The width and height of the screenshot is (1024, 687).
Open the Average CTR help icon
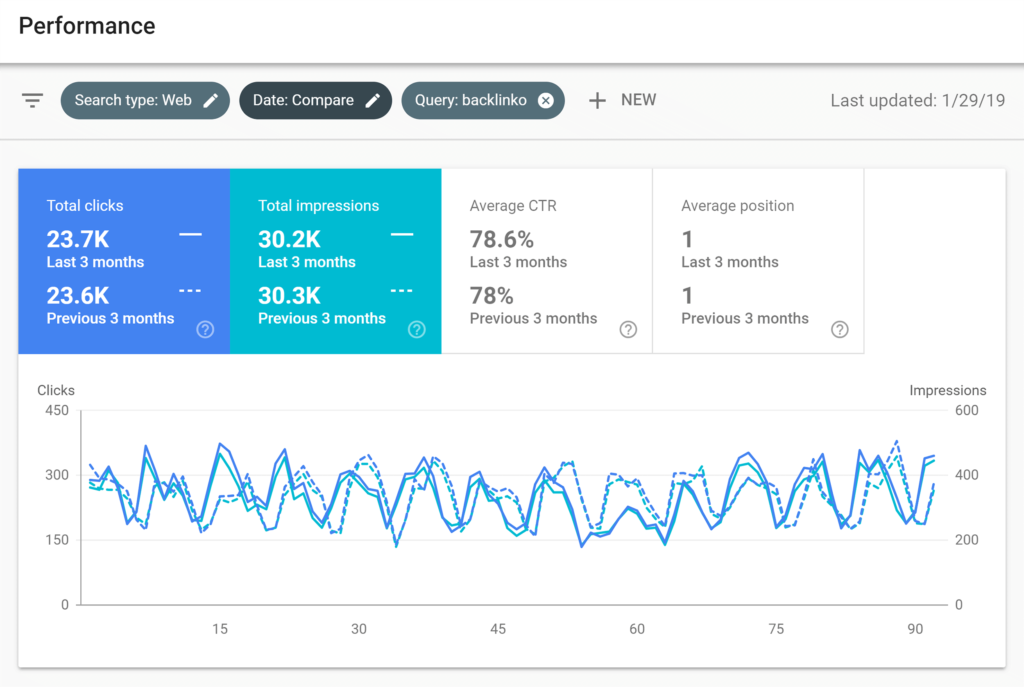pos(628,329)
